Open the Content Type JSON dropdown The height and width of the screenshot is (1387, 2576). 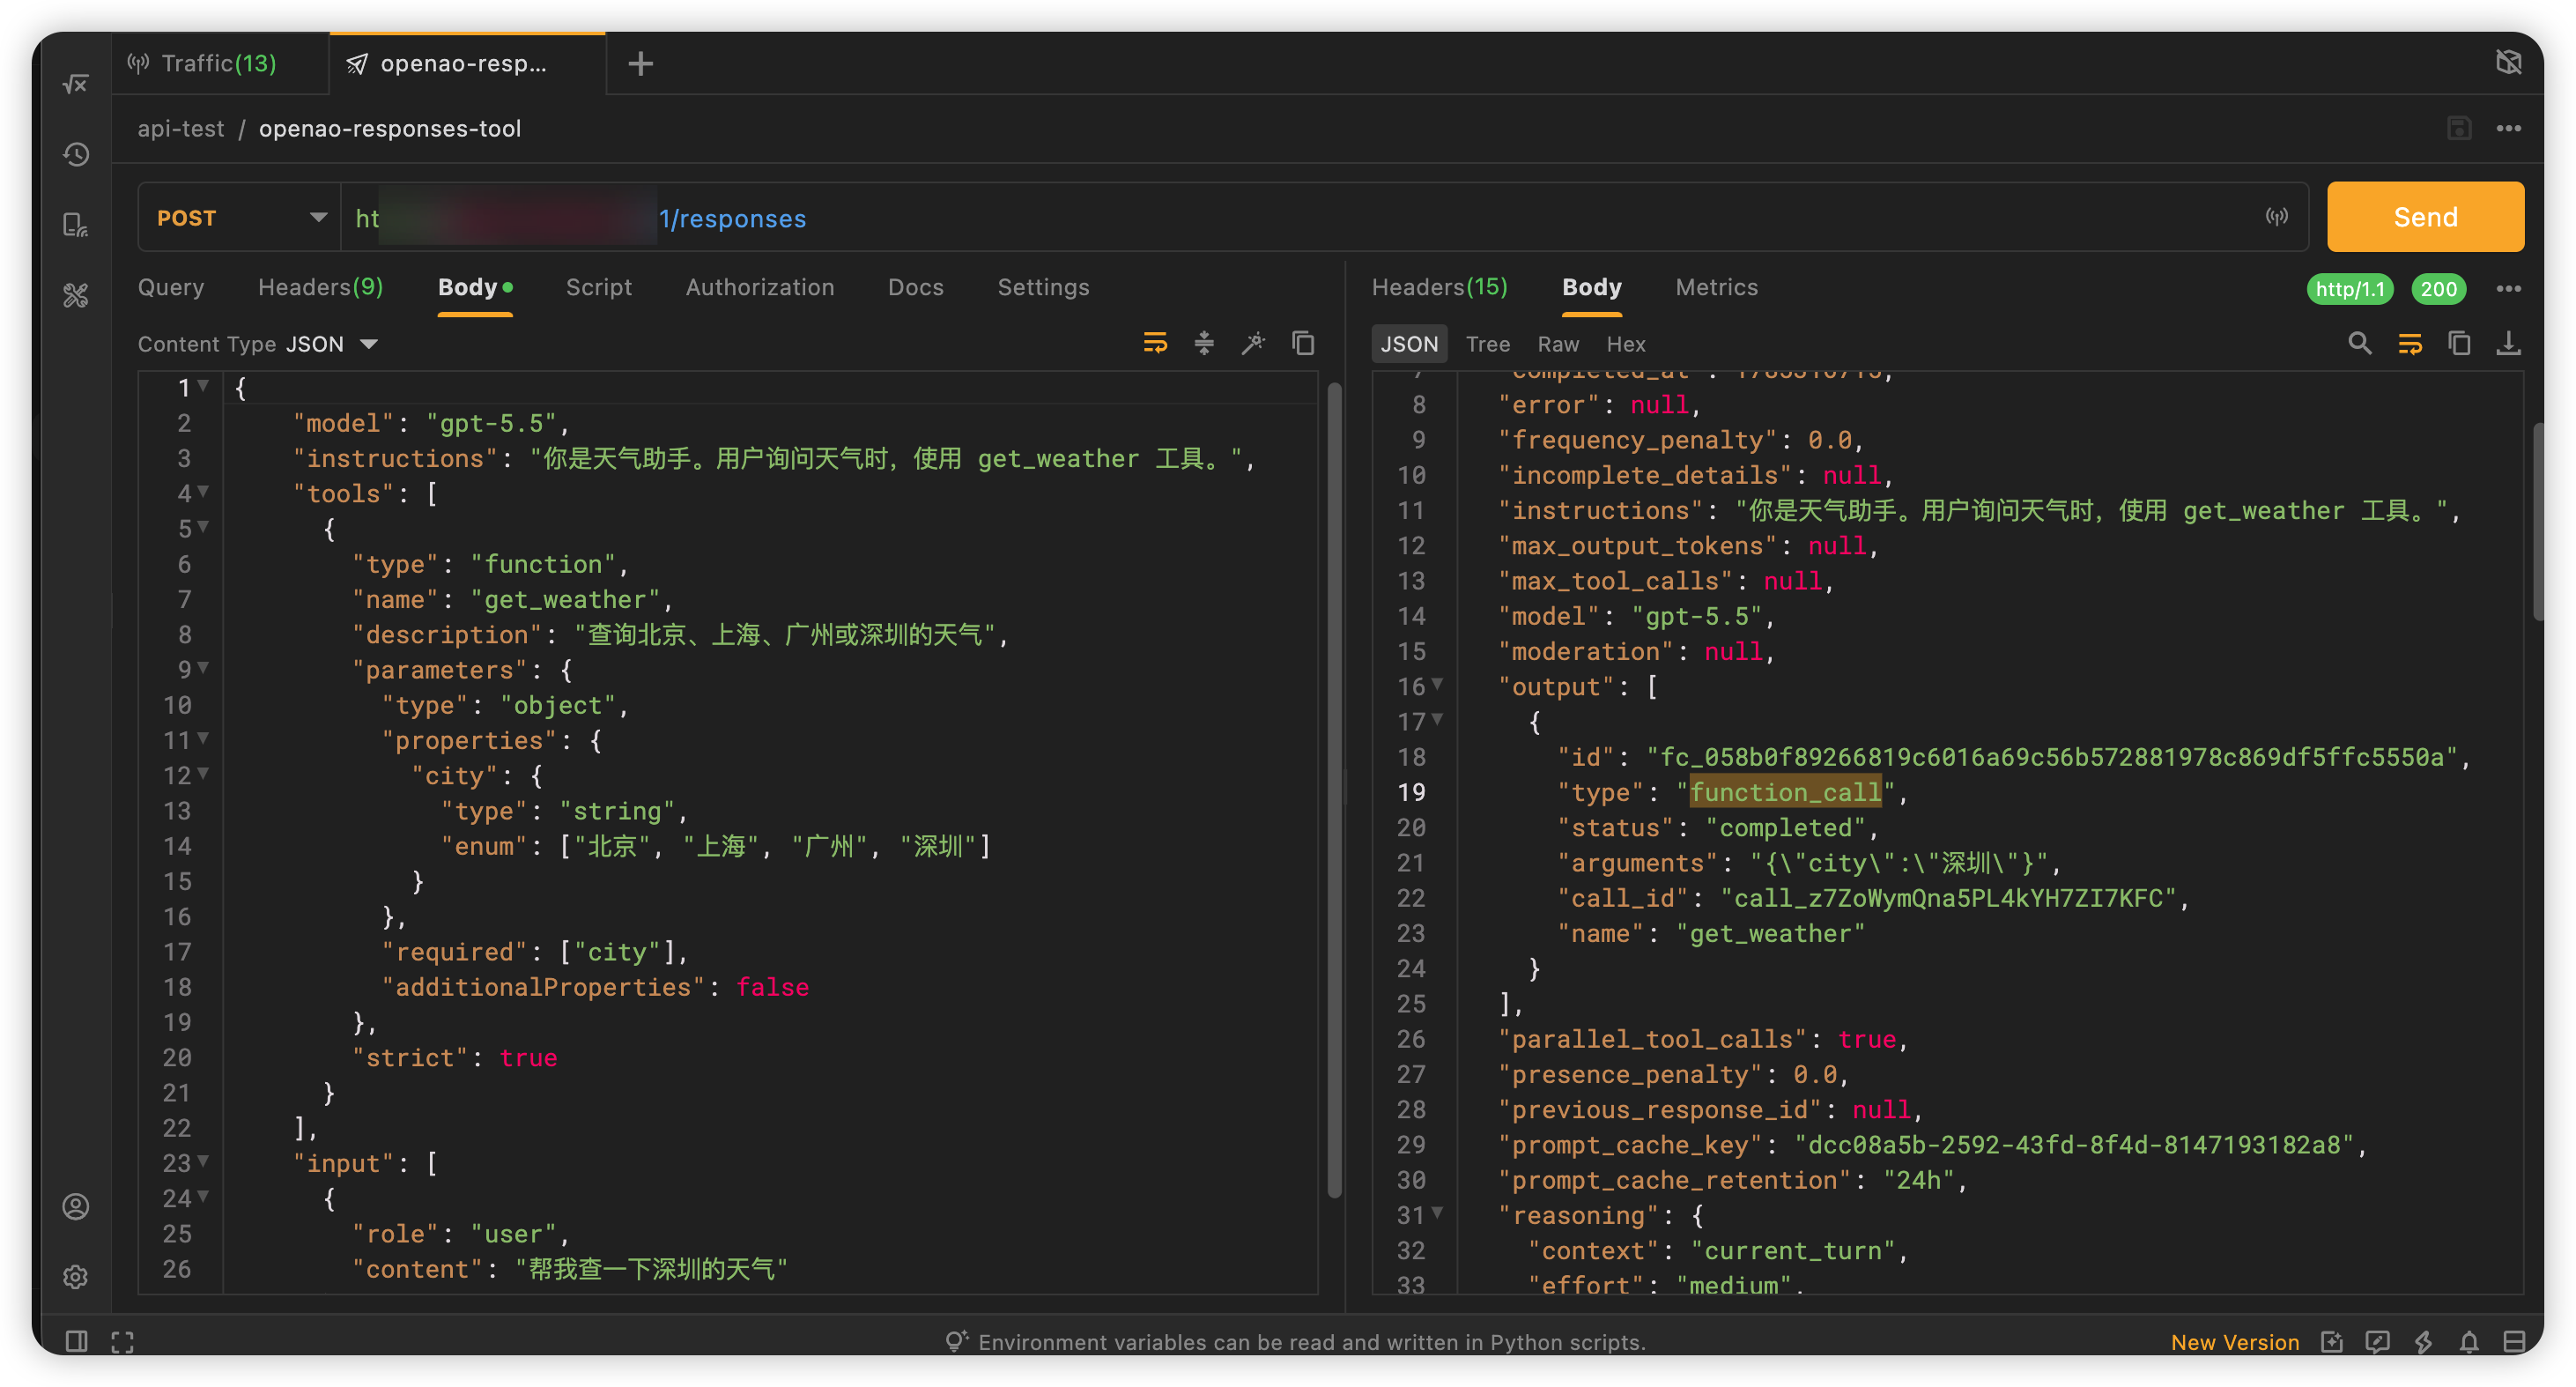click(x=333, y=344)
